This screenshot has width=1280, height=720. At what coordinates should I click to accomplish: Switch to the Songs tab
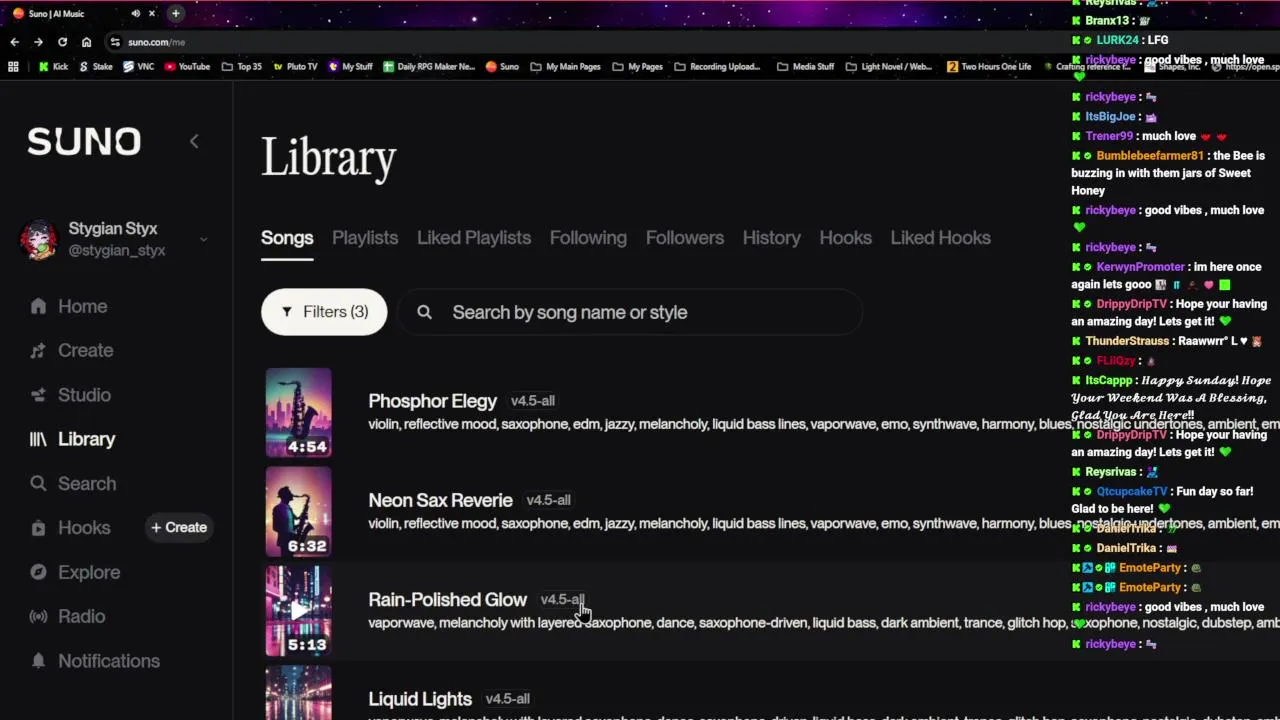287,238
